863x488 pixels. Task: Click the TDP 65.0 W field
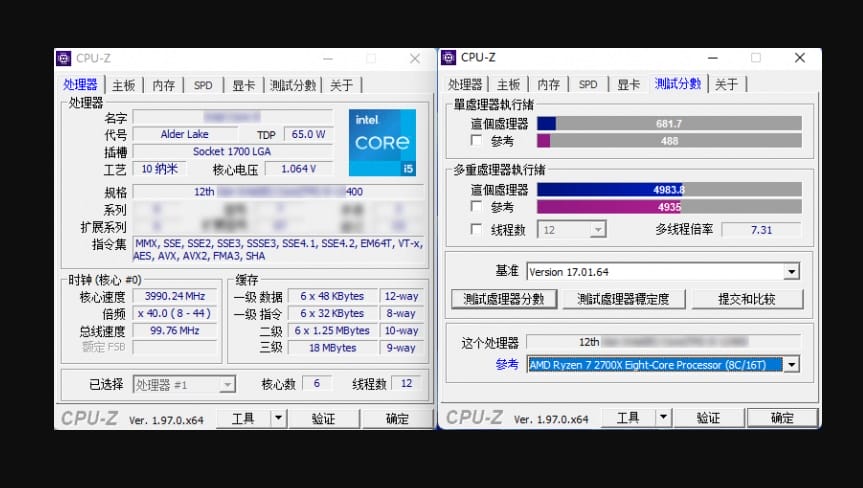(308, 134)
